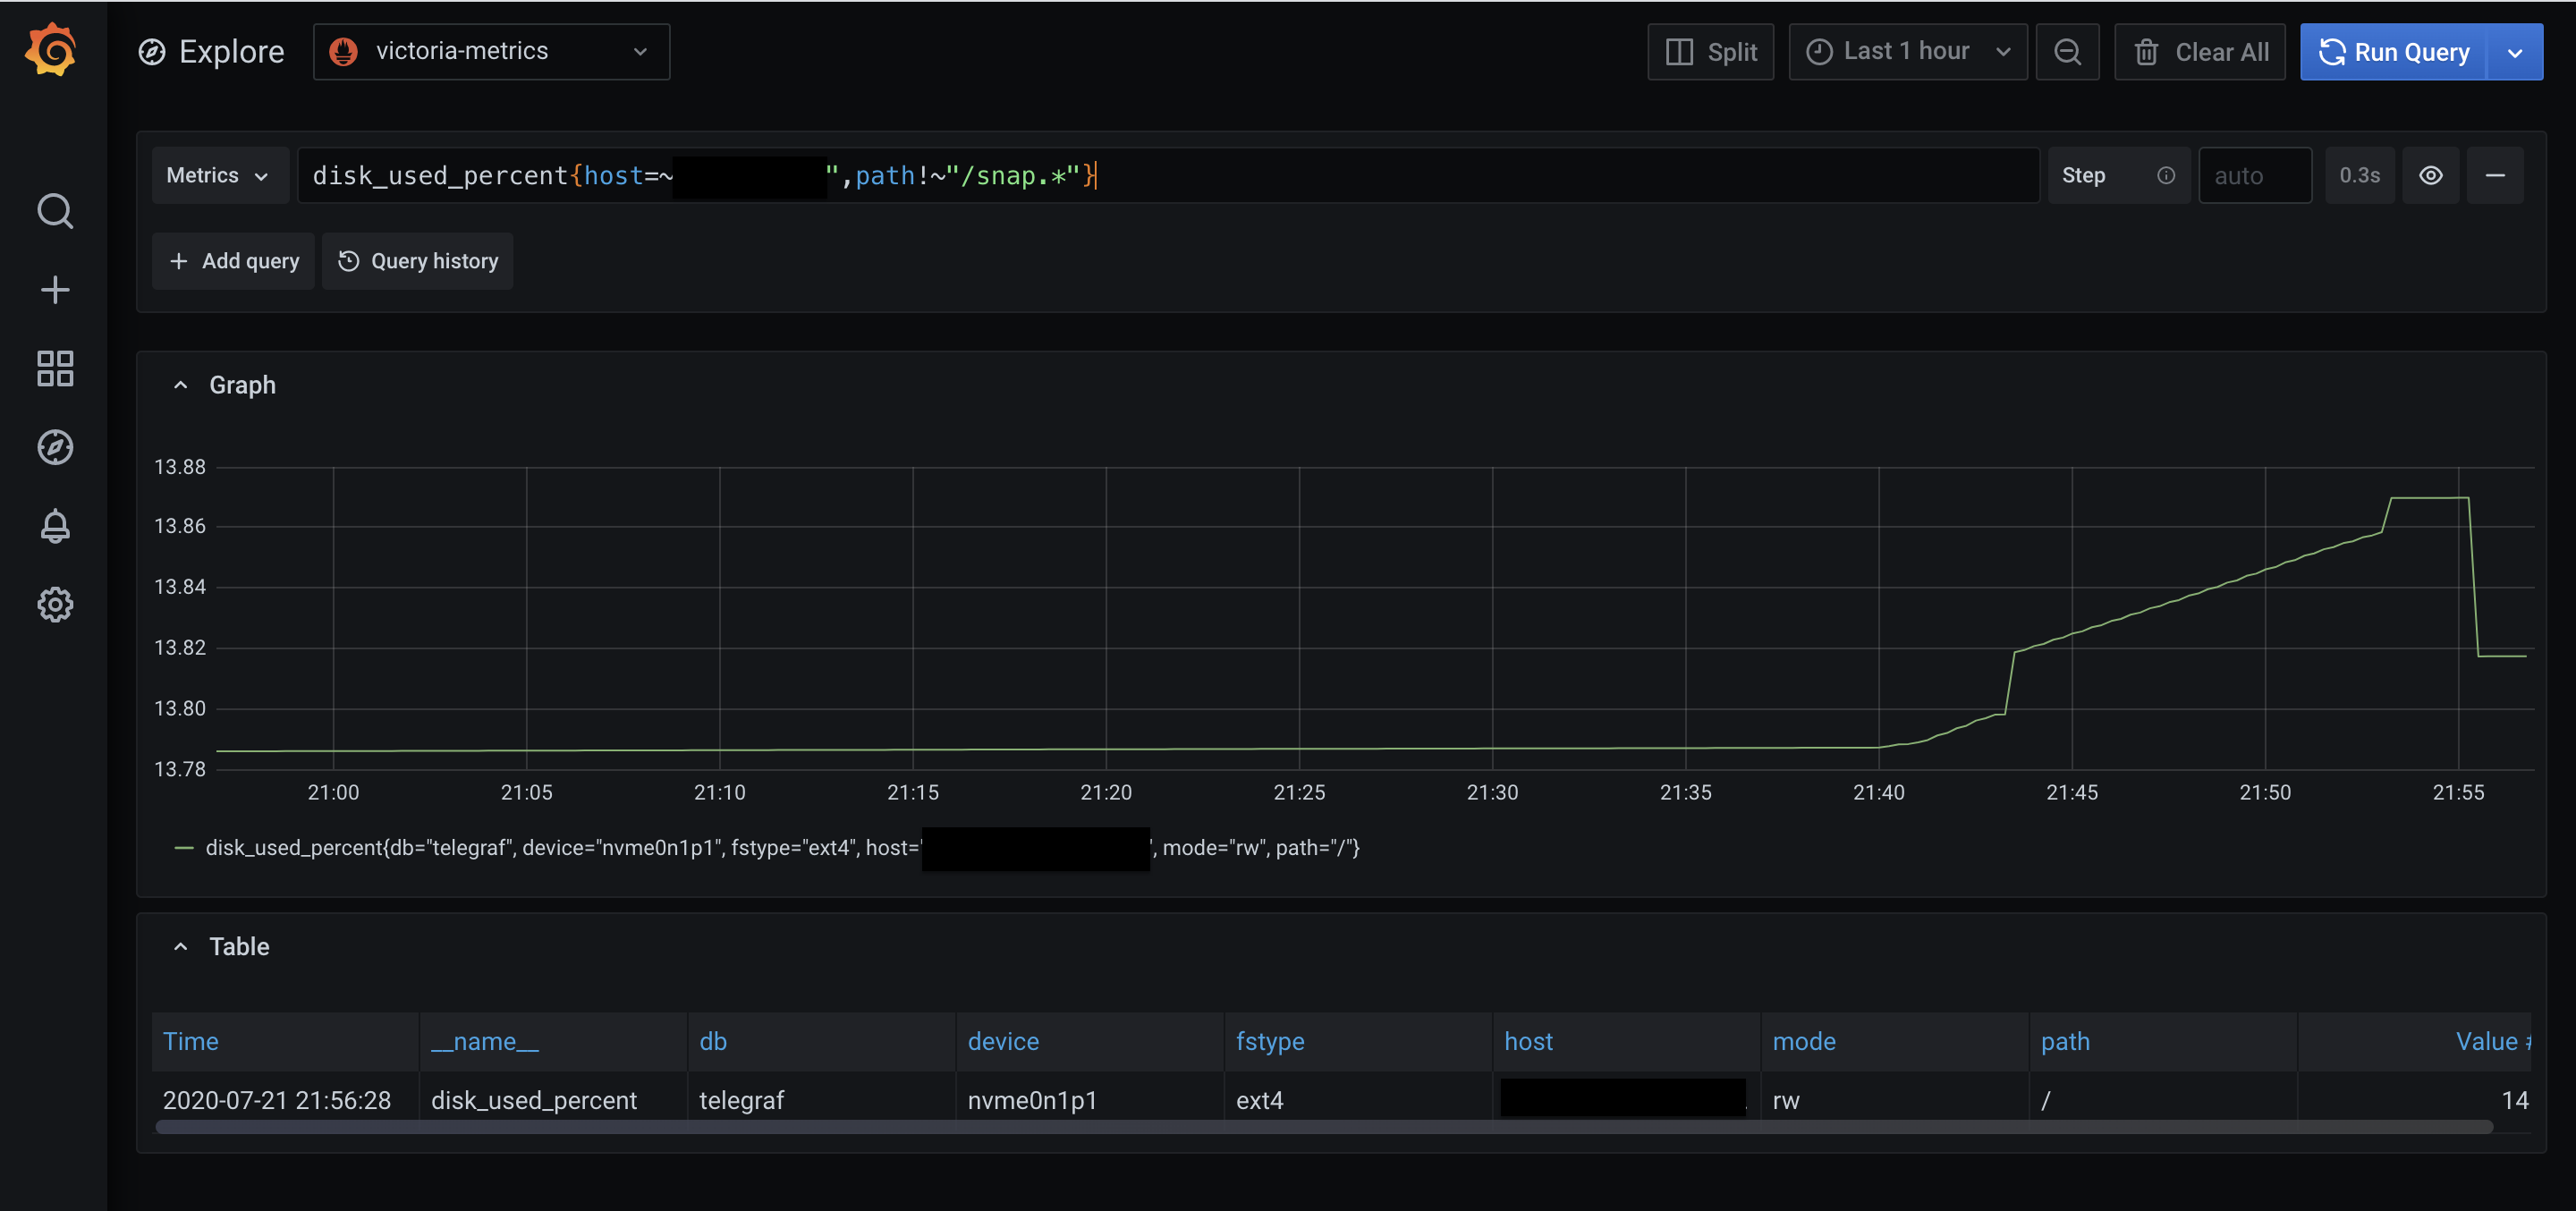Click the table's horizontal scrollbar
This screenshot has width=2576, height=1211.
1324,1127
